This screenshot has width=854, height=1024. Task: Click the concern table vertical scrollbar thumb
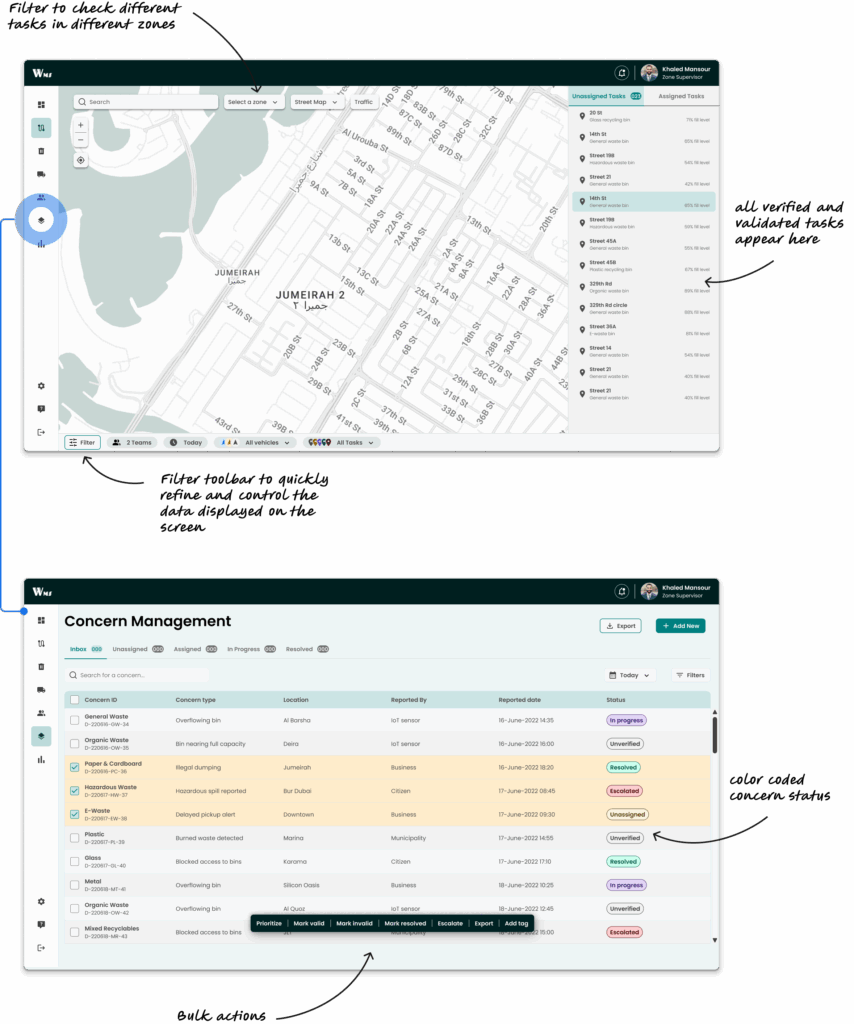[714, 734]
